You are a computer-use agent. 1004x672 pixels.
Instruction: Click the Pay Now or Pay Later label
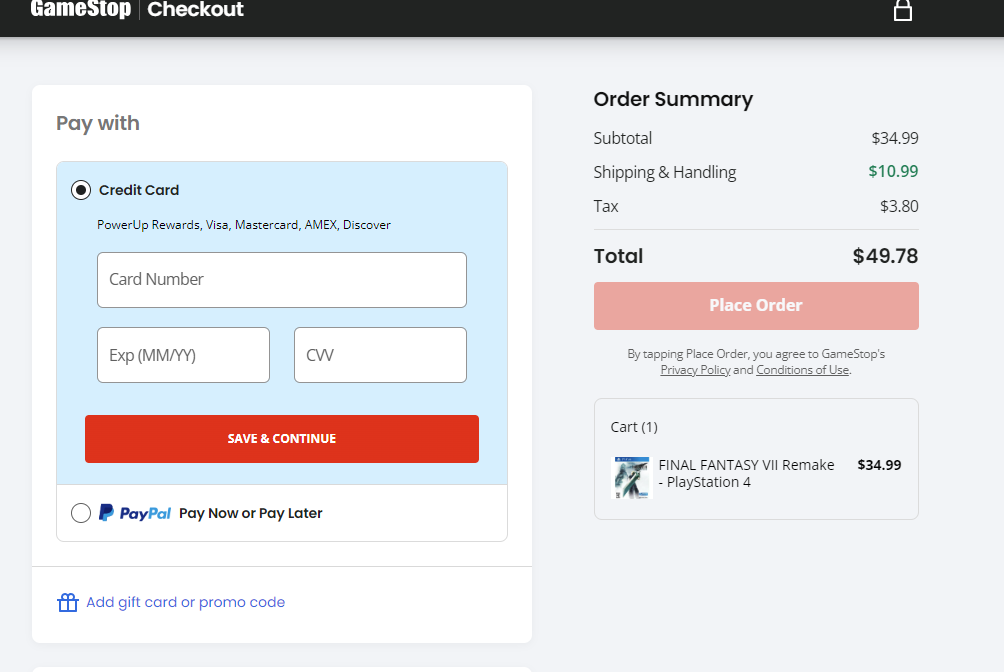(x=250, y=513)
